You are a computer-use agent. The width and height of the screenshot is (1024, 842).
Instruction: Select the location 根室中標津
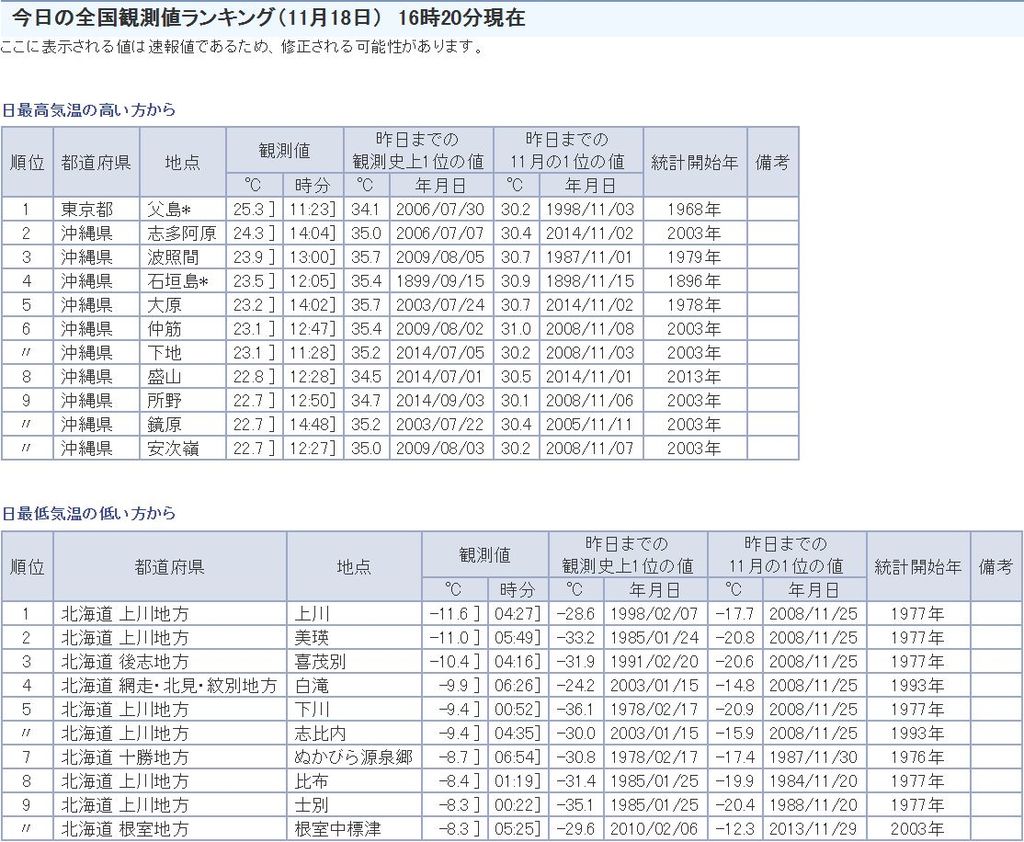[338, 829]
